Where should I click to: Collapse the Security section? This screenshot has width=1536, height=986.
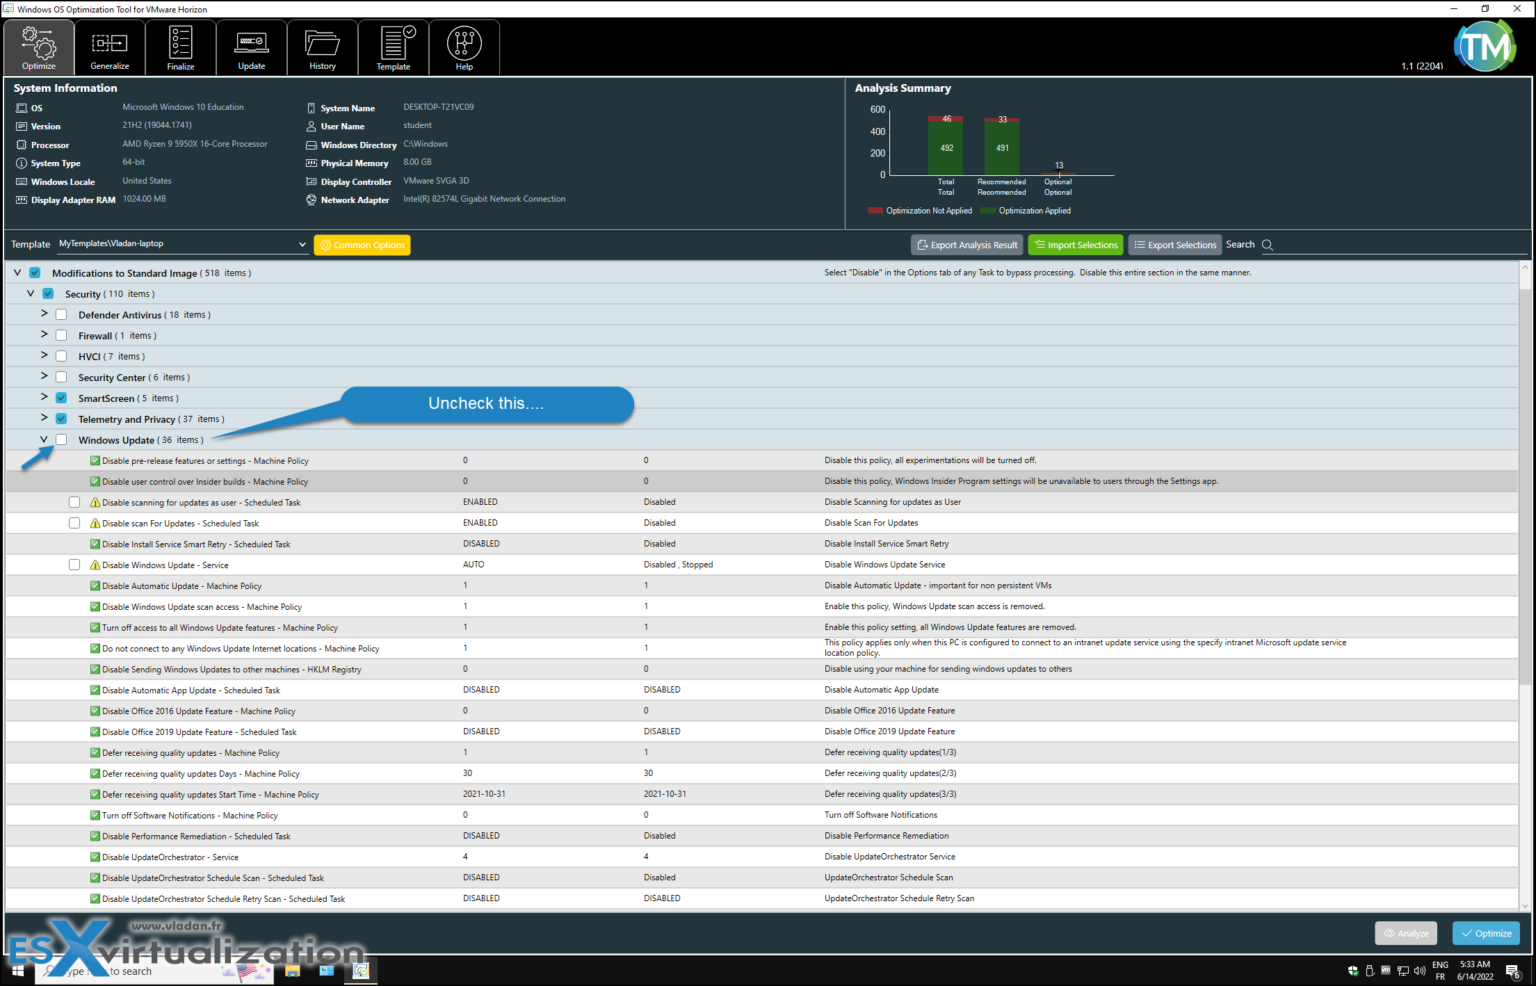30,293
